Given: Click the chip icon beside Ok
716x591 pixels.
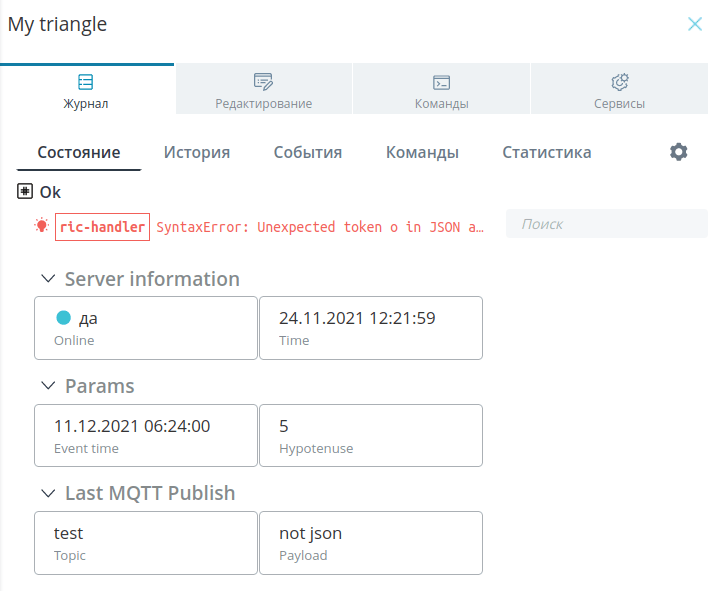Looking at the screenshot, I should click(x=25, y=191).
